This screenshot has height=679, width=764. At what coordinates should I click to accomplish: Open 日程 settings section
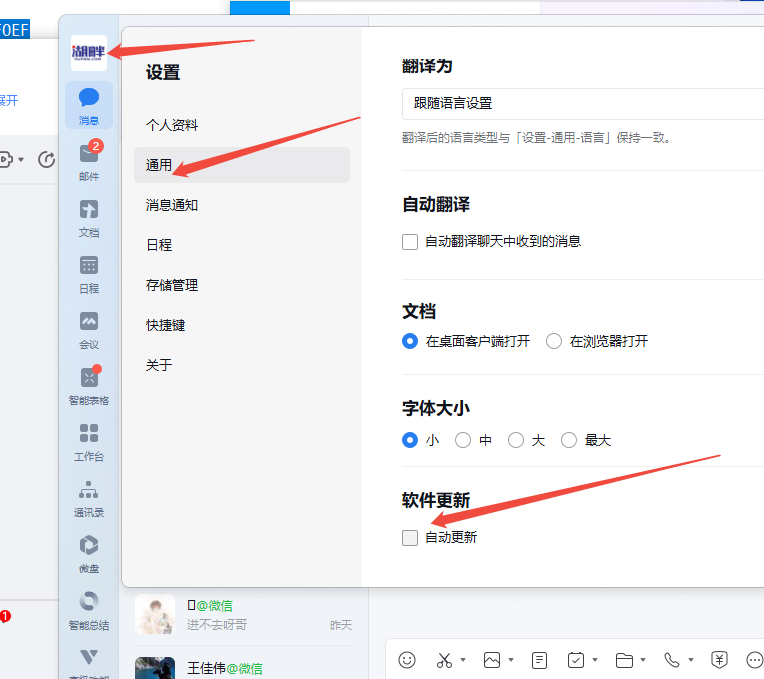point(242,245)
